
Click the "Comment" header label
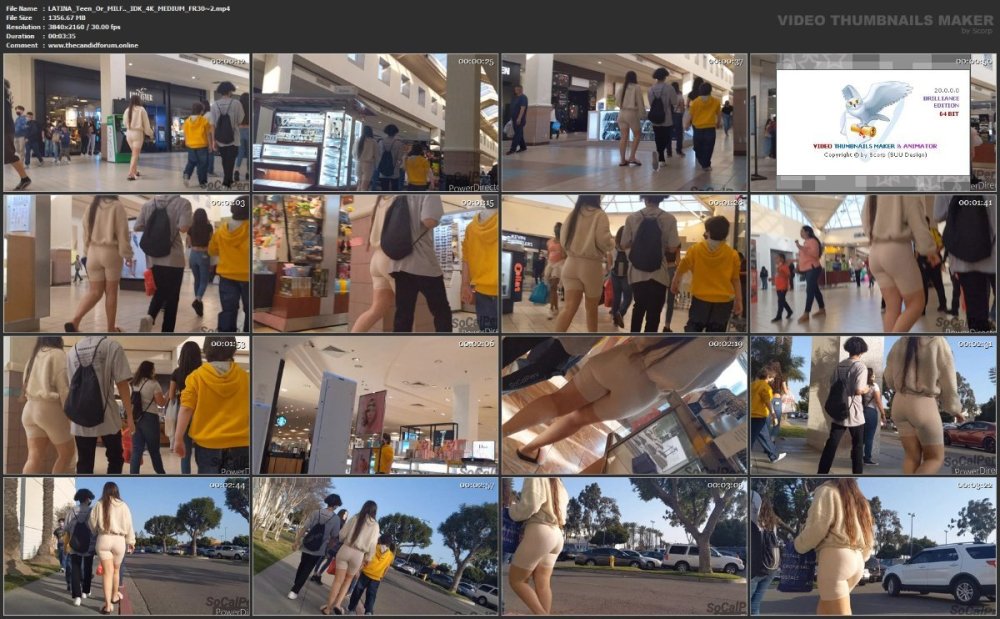22,45
